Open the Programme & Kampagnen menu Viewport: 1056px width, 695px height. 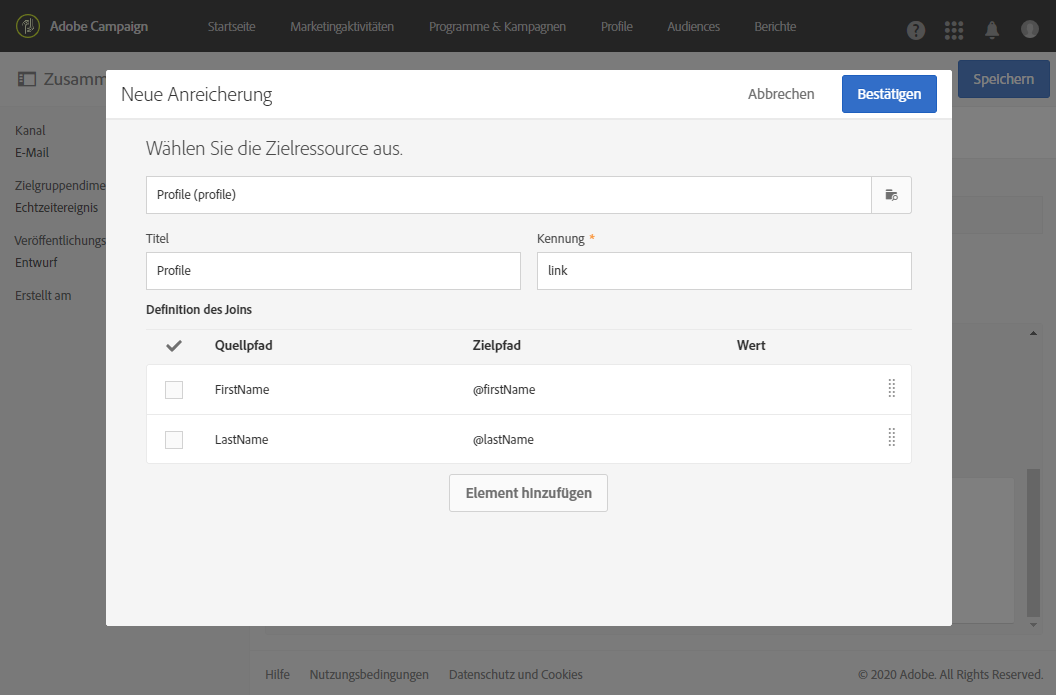tap(497, 27)
